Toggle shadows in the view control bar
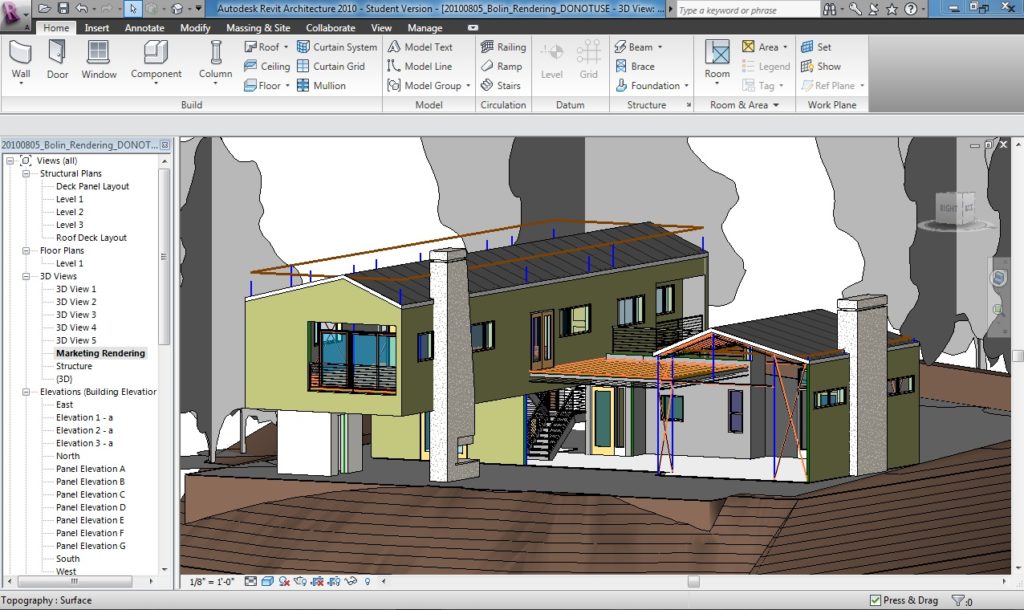Viewport: 1024px width, 610px height. tap(283, 580)
